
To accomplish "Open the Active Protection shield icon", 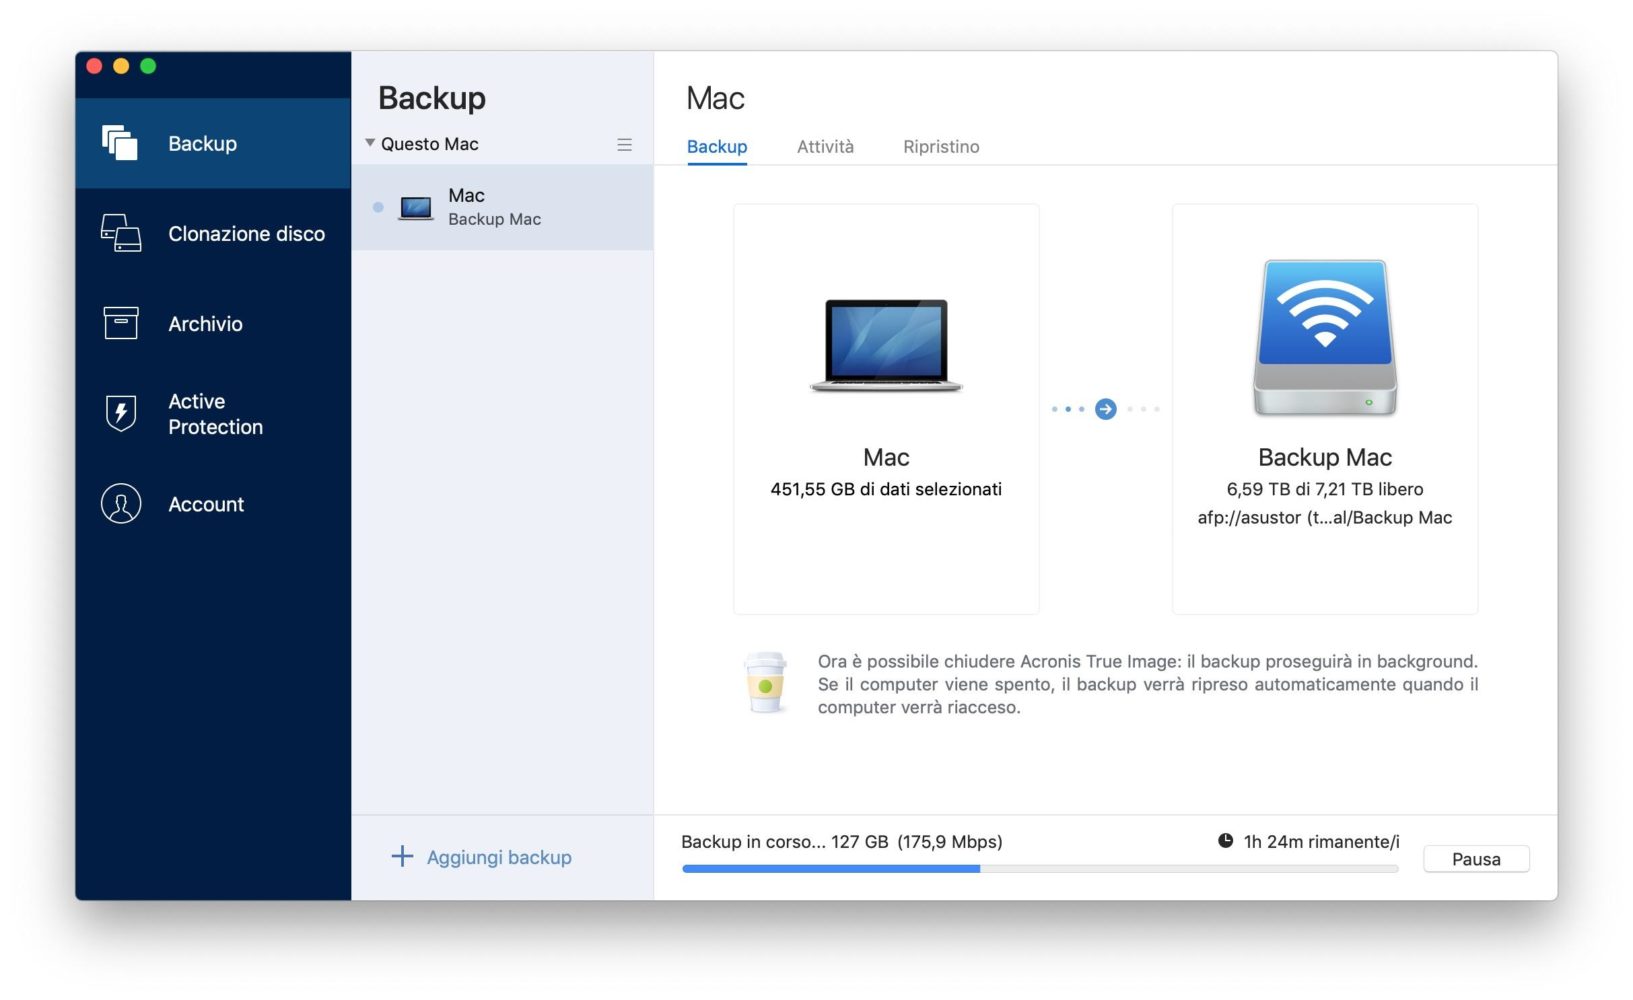I will tap(121, 413).
